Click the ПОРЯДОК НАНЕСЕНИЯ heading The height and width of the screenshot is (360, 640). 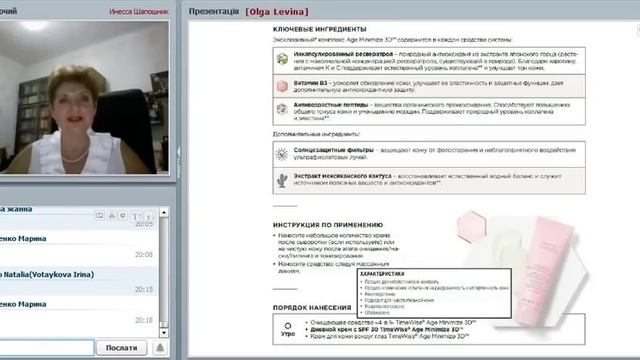pyautogui.click(x=312, y=307)
